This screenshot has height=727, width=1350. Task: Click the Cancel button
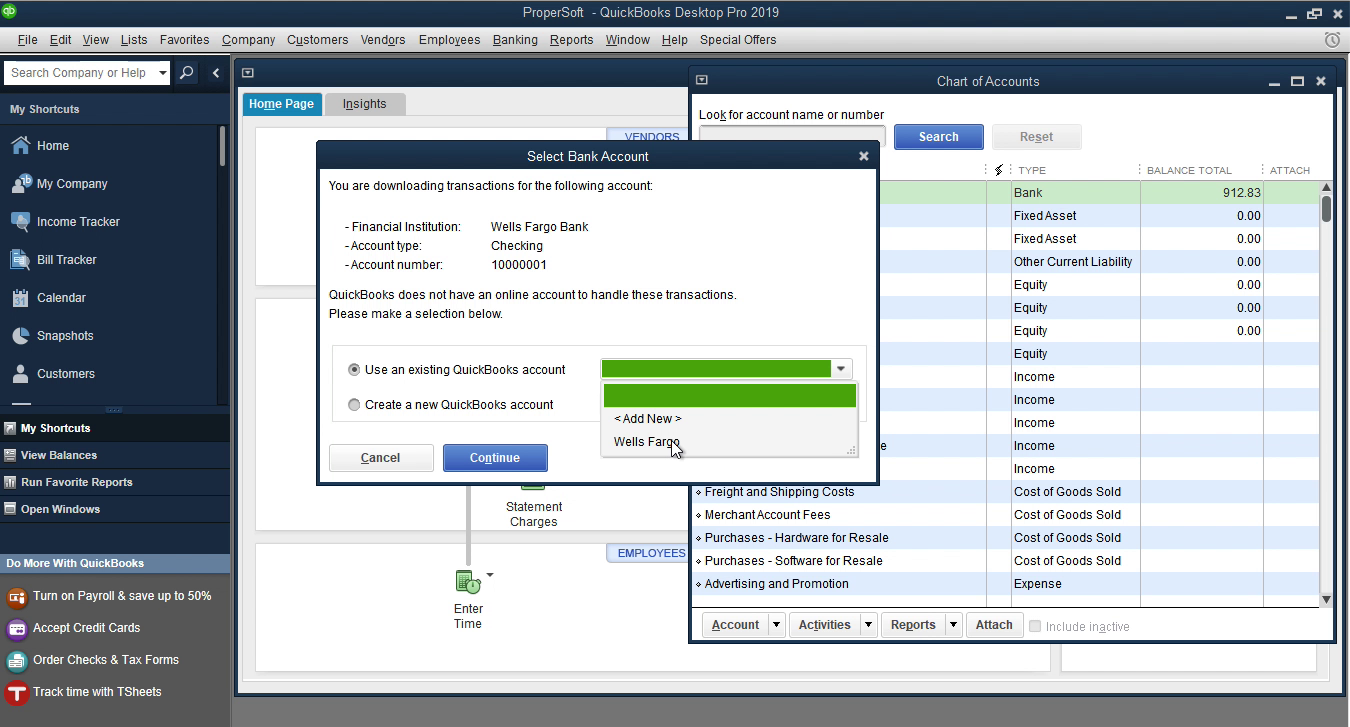click(x=380, y=458)
